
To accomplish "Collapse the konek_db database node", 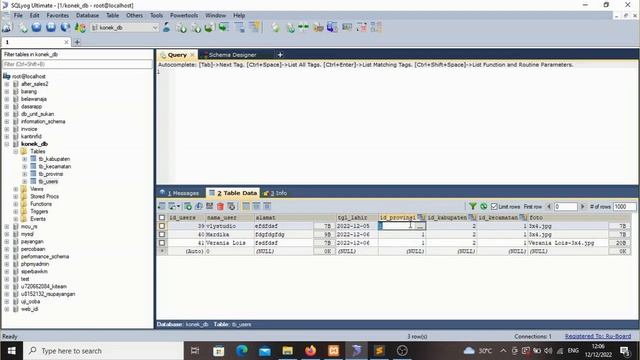I will coord(7,144).
